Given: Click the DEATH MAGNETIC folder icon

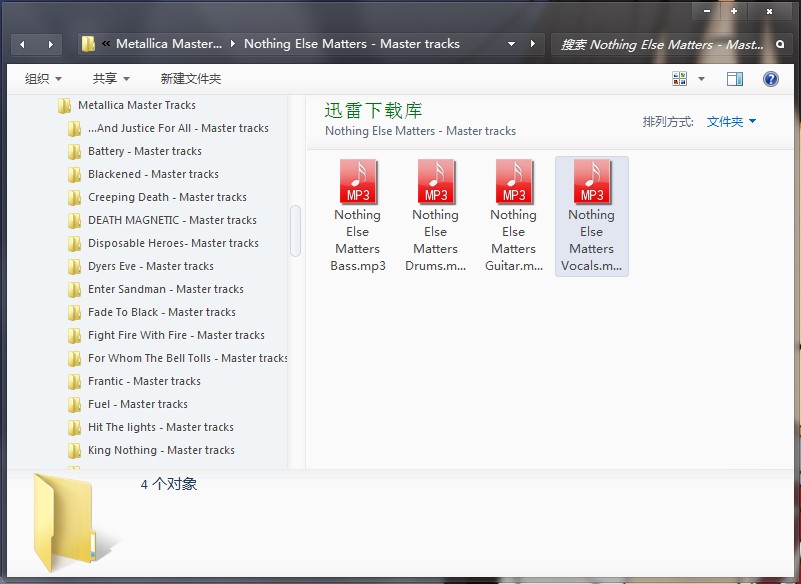Looking at the screenshot, I should pyautogui.click(x=75, y=220).
